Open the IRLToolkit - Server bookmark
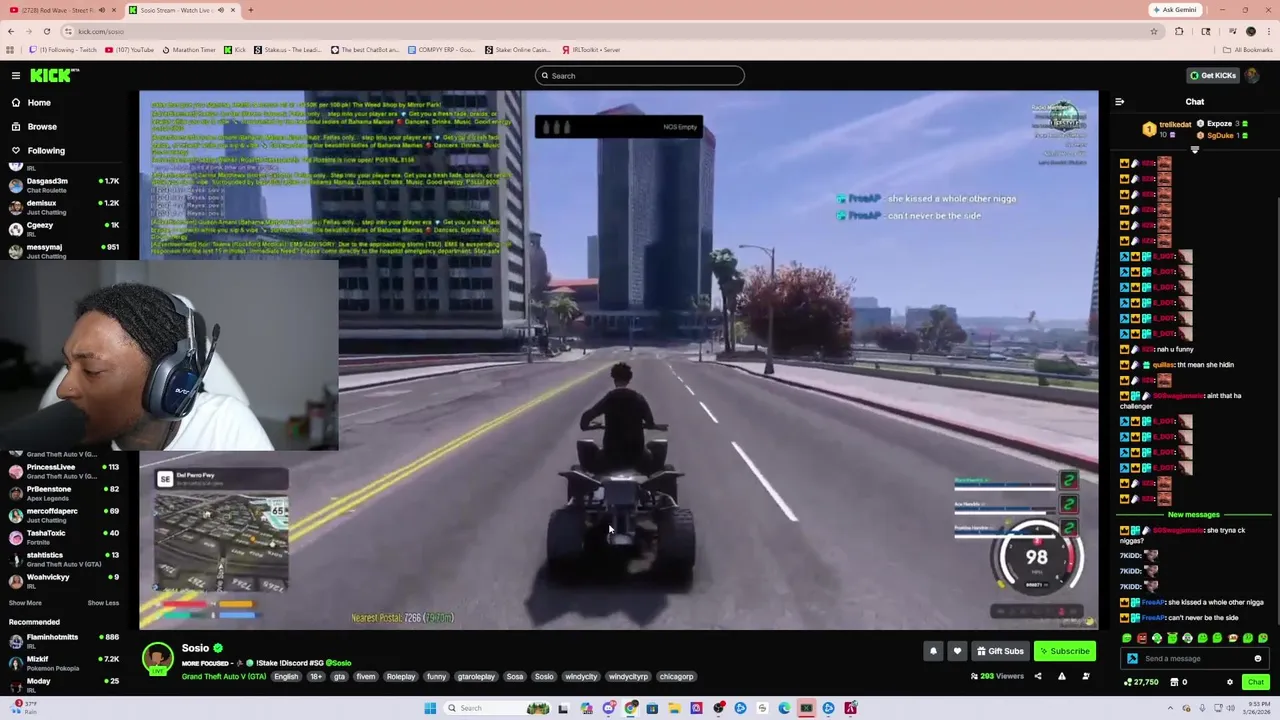1280x720 pixels. tap(590, 49)
